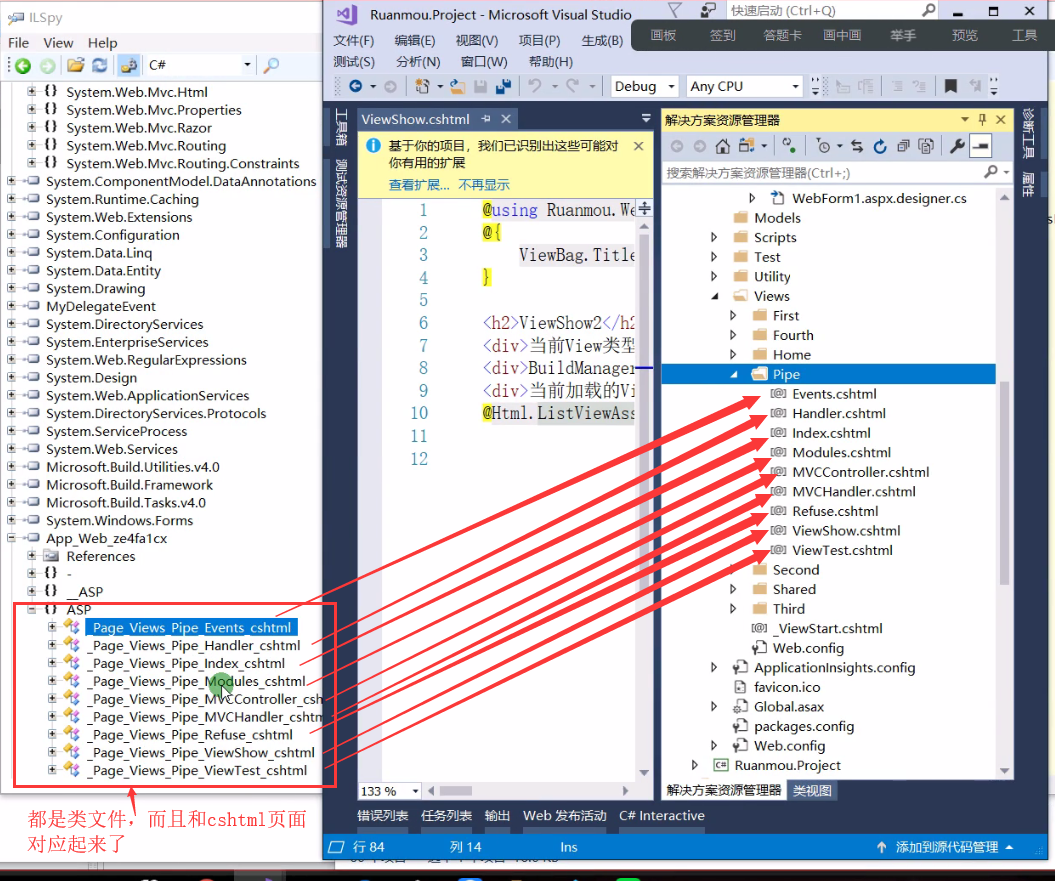Collapse the Views folder in Solution Explorer
This screenshot has height=881, width=1055.
(715, 296)
